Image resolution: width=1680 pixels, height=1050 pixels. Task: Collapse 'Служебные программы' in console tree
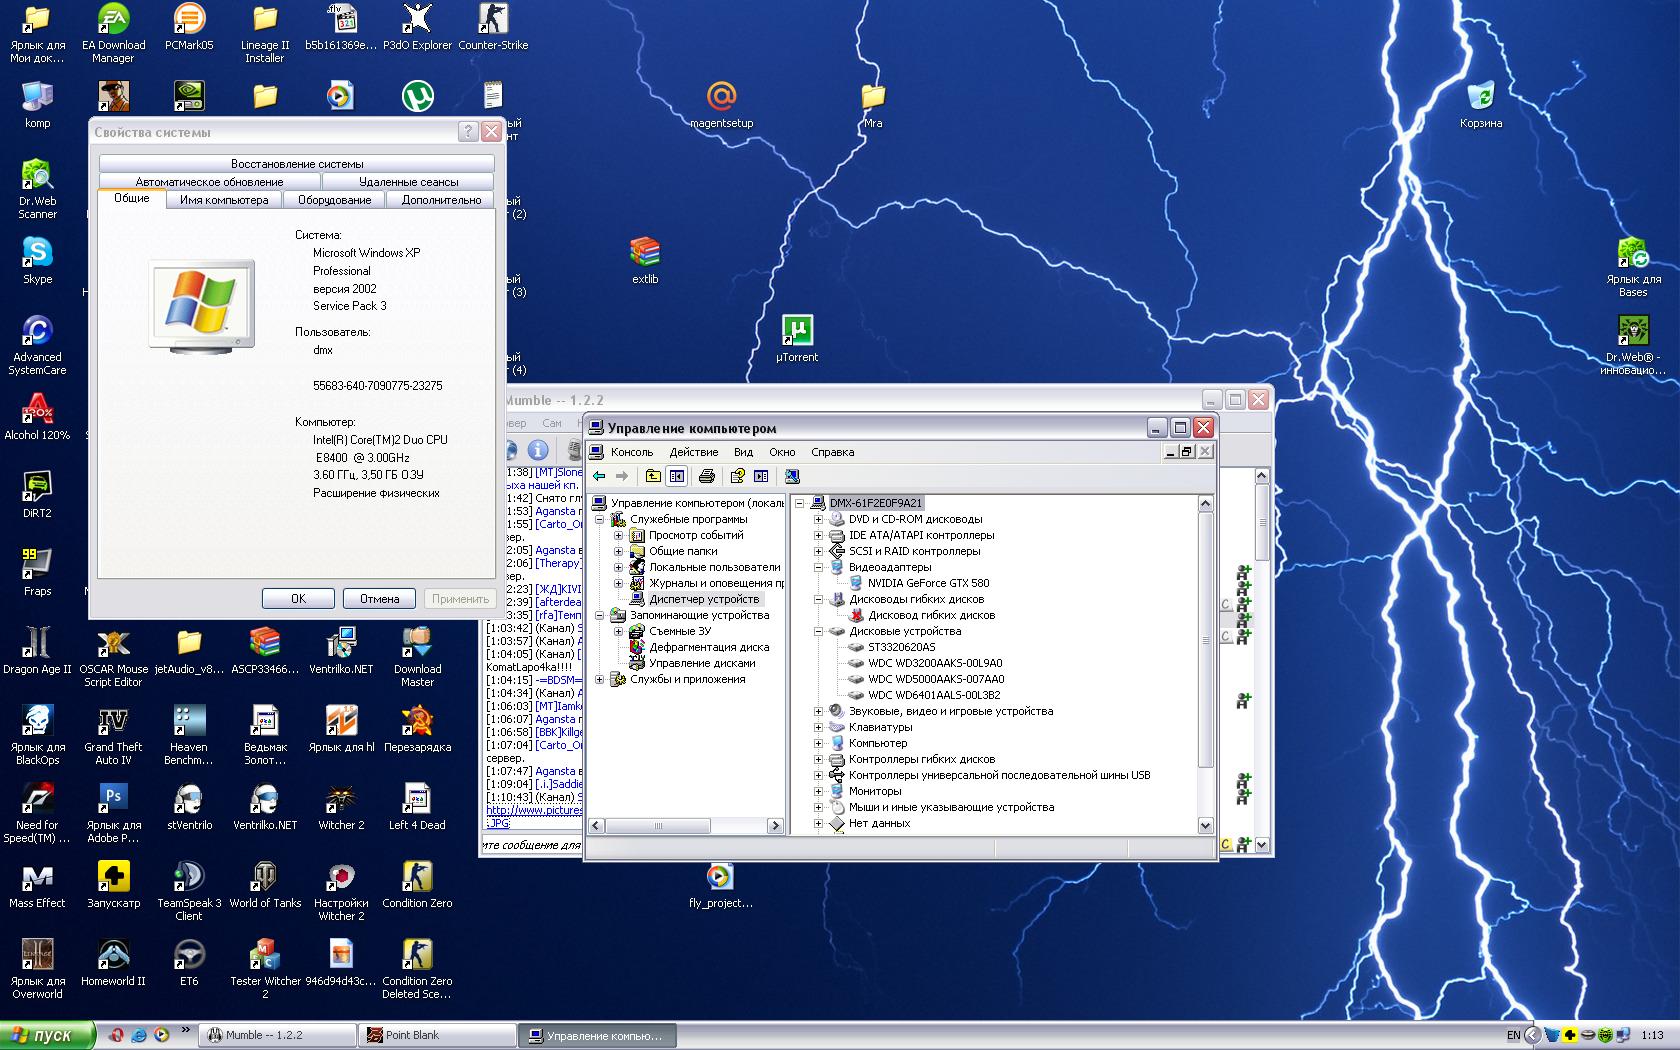[x=600, y=519]
